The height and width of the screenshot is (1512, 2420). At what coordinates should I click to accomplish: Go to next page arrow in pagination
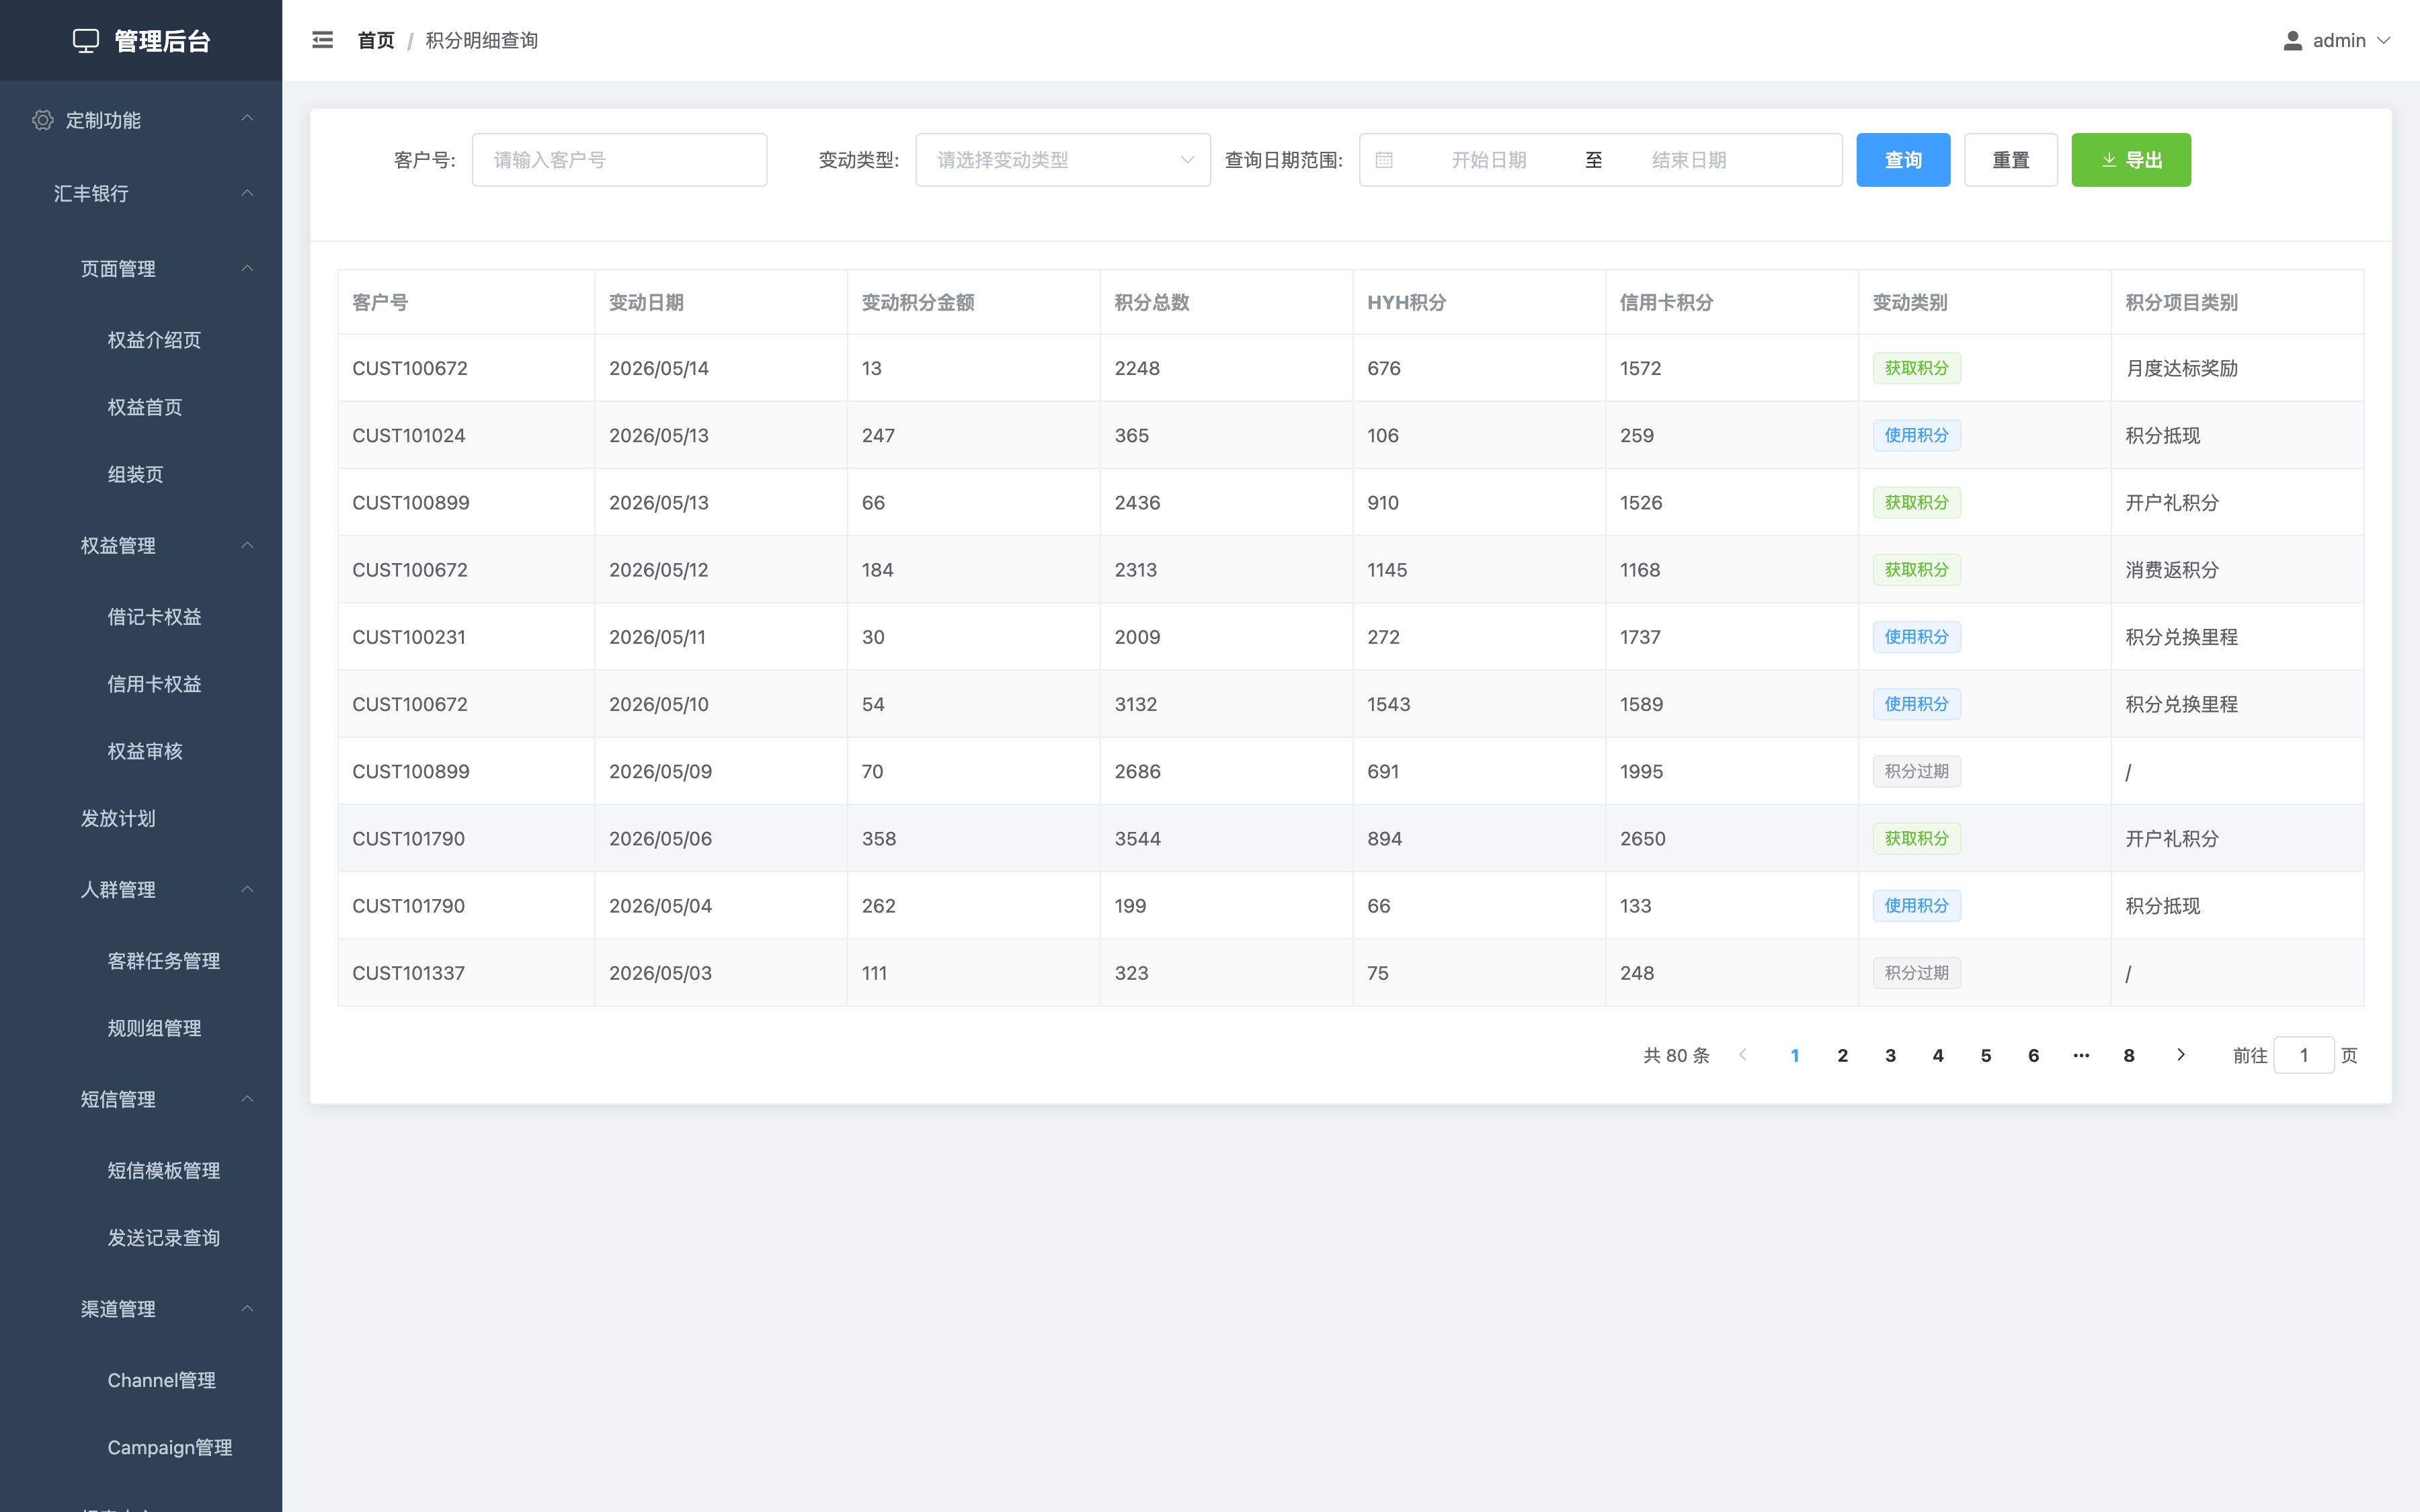click(x=2181, y=1055)
